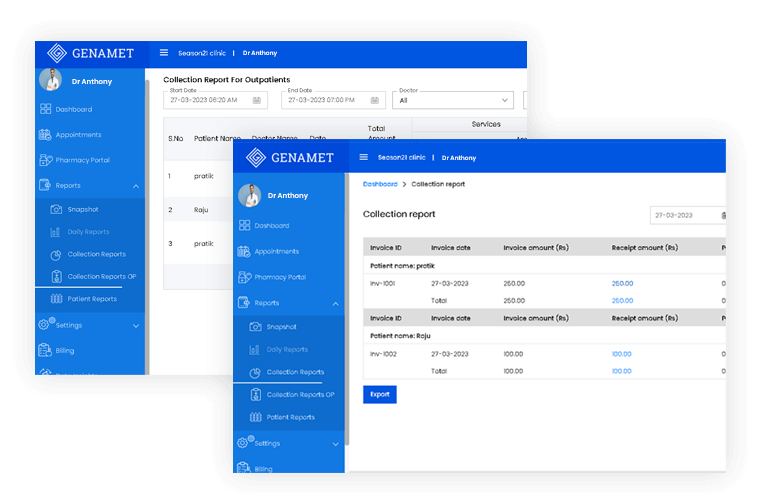761x503 pixels.
Task: Select Patient Reports in back sidebar
Action: (92, 298)
